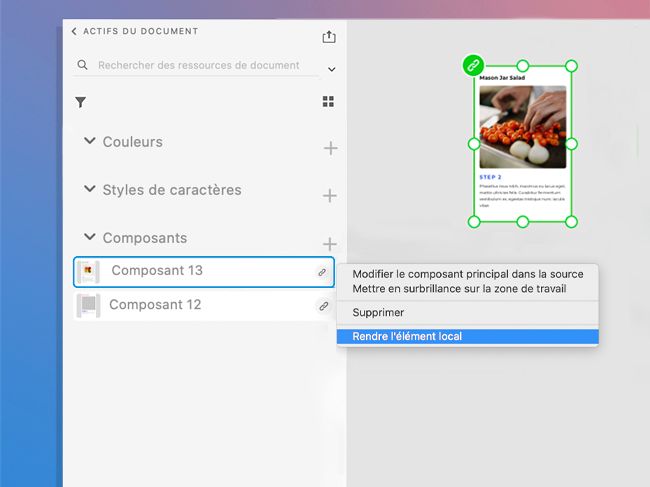This screenshot has height=487, width=650.
Task: Click the Mason Jar Salad title on canvas
Action: pos(502,78)
